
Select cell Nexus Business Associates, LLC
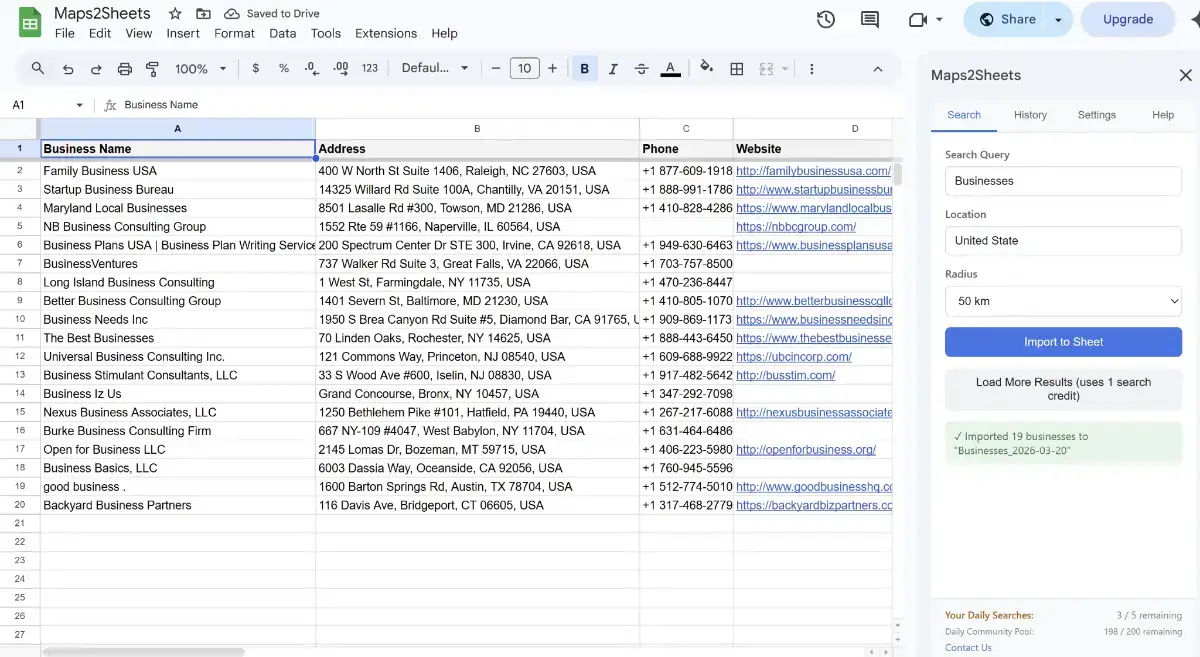pos(178,412)
